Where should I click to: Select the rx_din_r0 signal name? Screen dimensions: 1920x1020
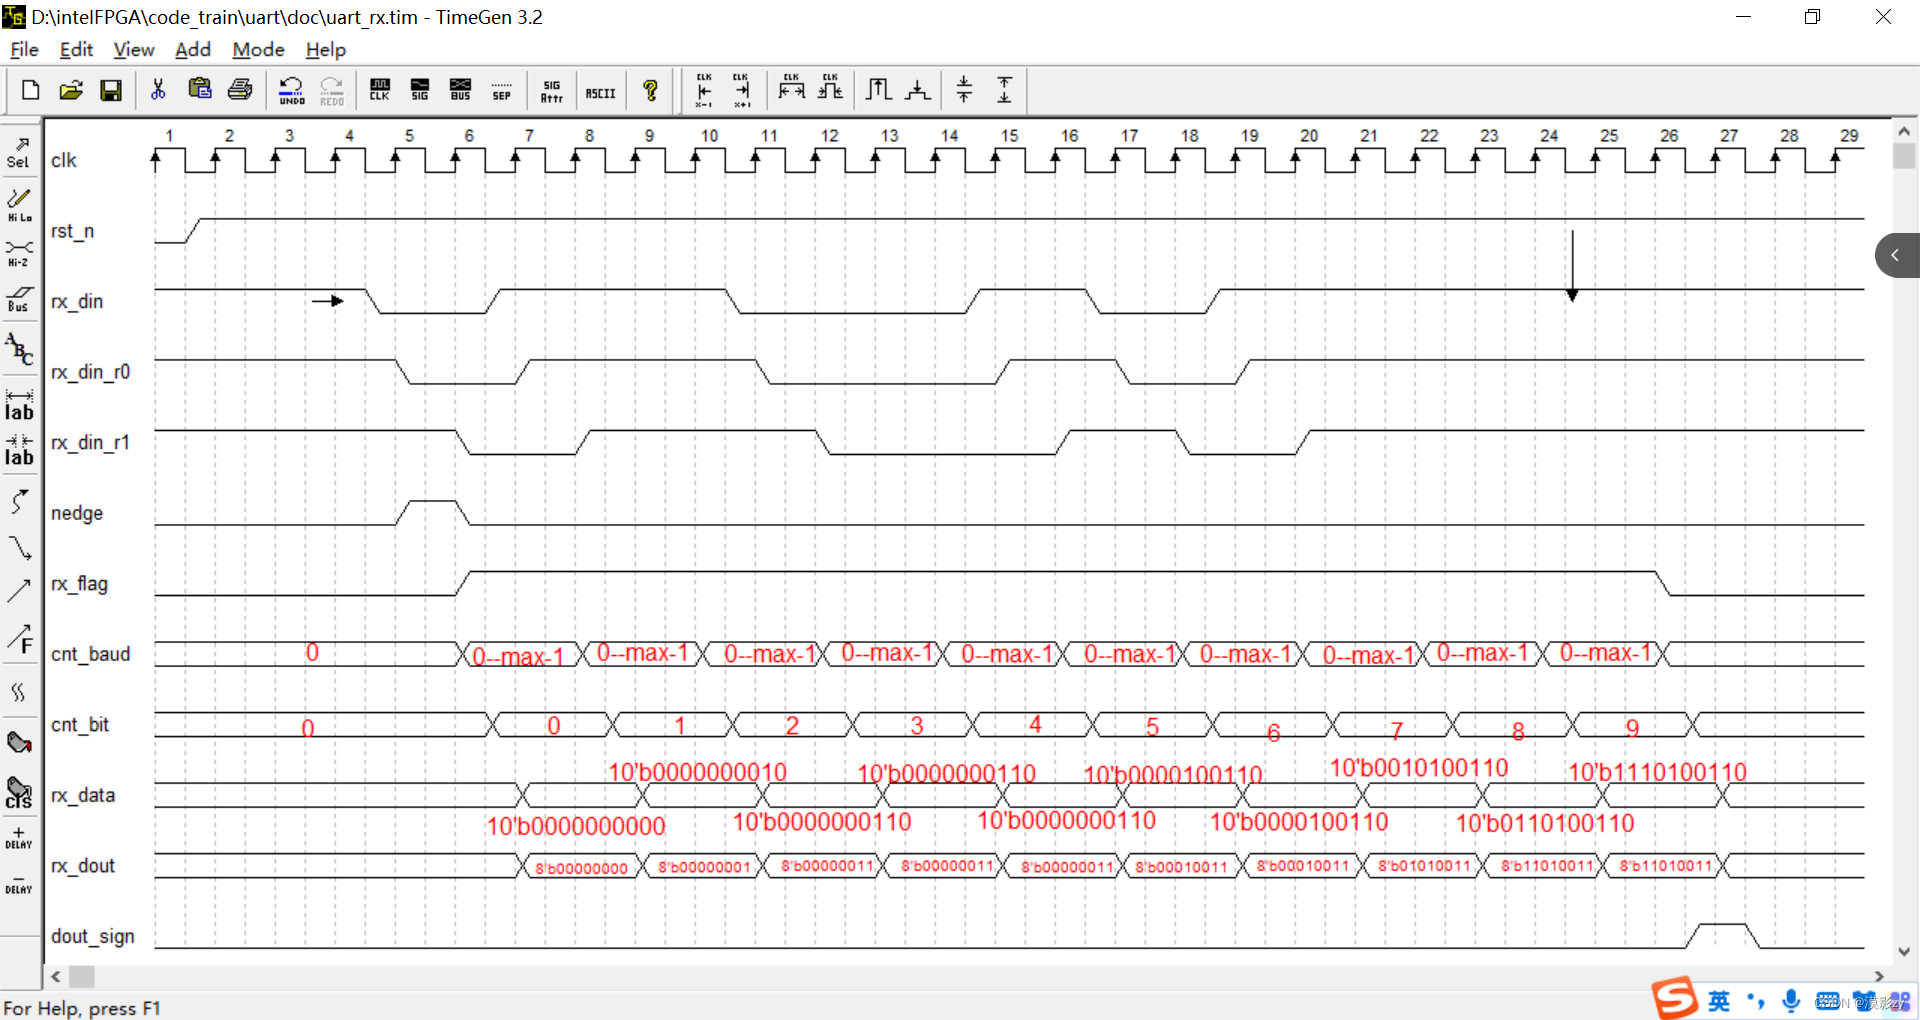pos(90,372)
